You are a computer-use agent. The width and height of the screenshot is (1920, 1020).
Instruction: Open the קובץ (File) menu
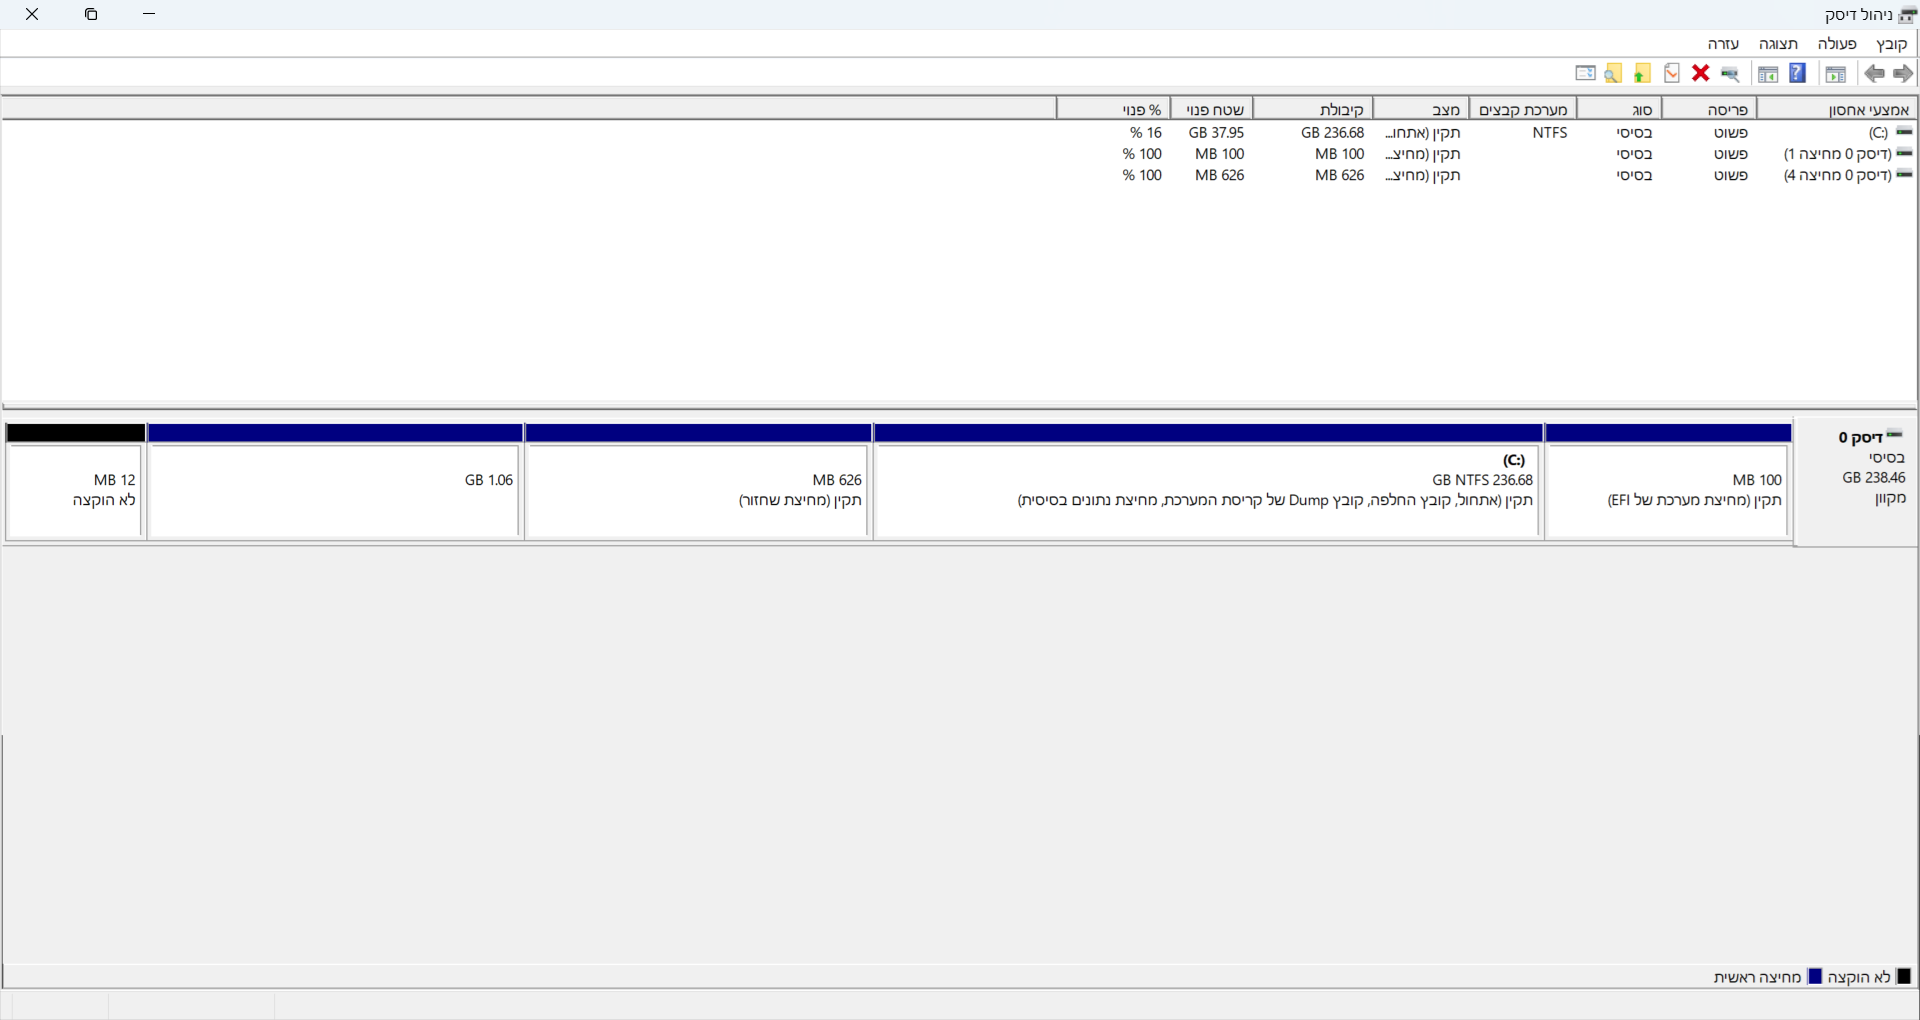(1892, 44)
